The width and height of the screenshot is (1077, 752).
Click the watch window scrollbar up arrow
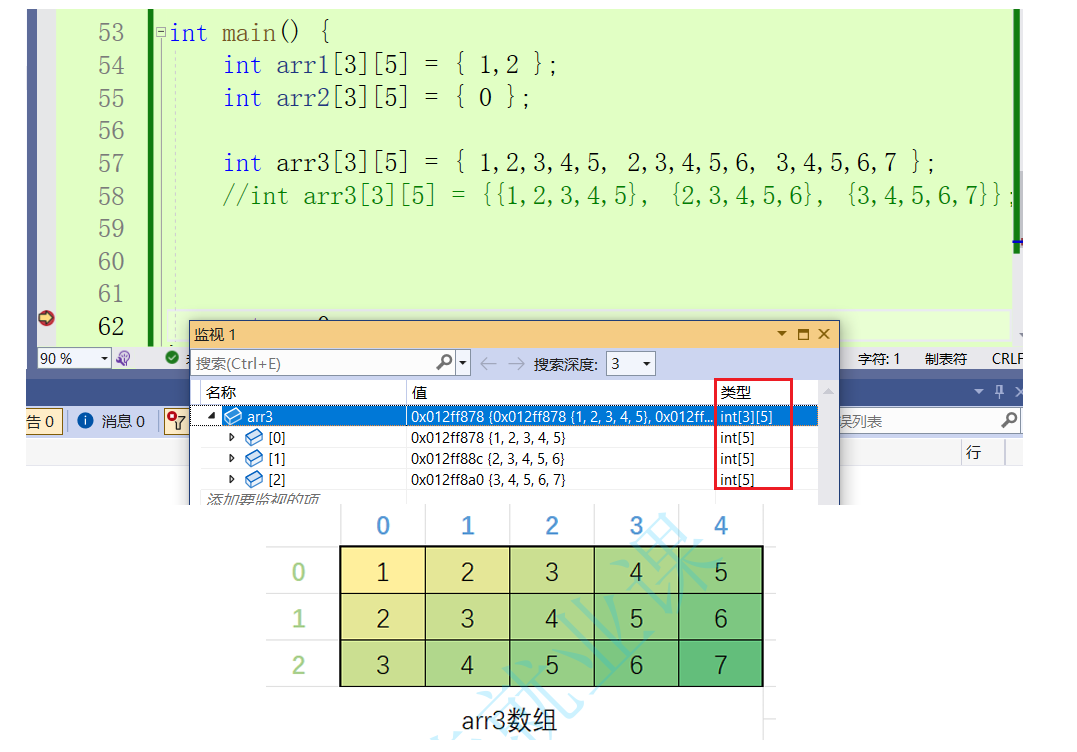point(828,391)
